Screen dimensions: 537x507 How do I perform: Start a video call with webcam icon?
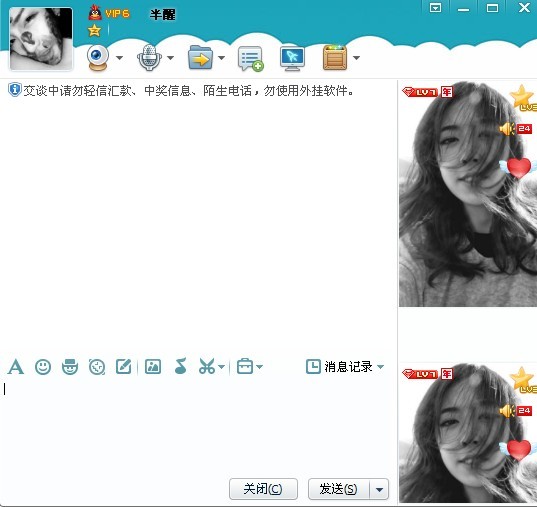click(x=98, y=58)
